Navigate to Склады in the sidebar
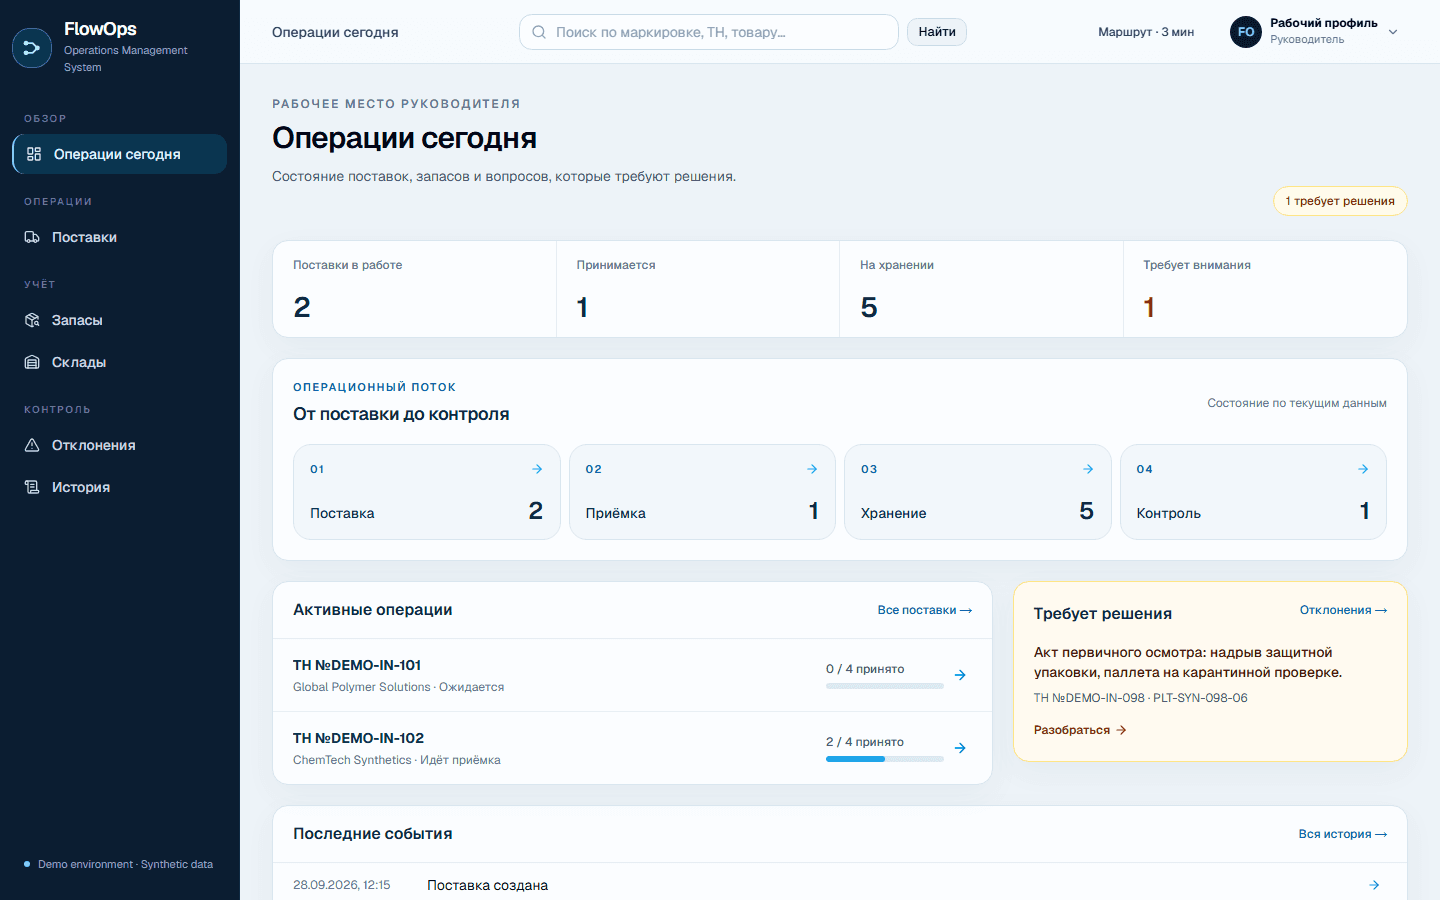Image resolution: width=1440 pixels, height=900 pixels. point(120,362)
